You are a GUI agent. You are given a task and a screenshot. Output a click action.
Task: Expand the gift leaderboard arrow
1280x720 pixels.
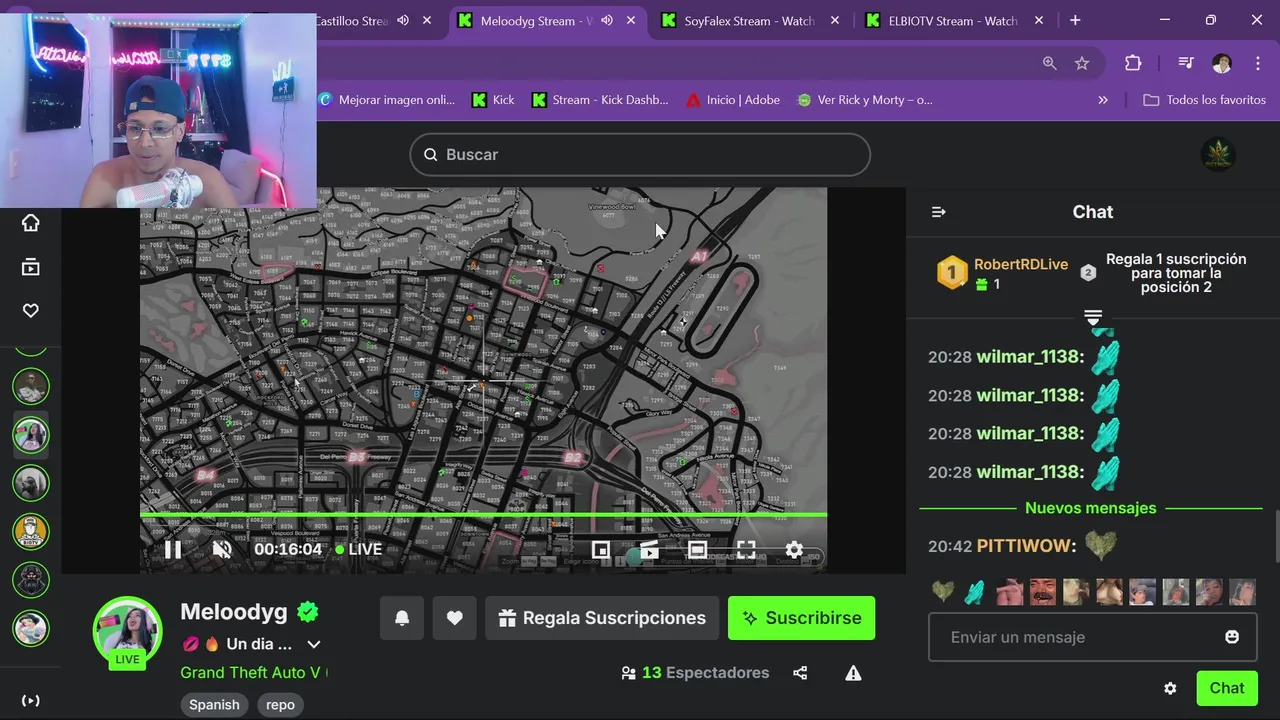(x=1093, y=318)
